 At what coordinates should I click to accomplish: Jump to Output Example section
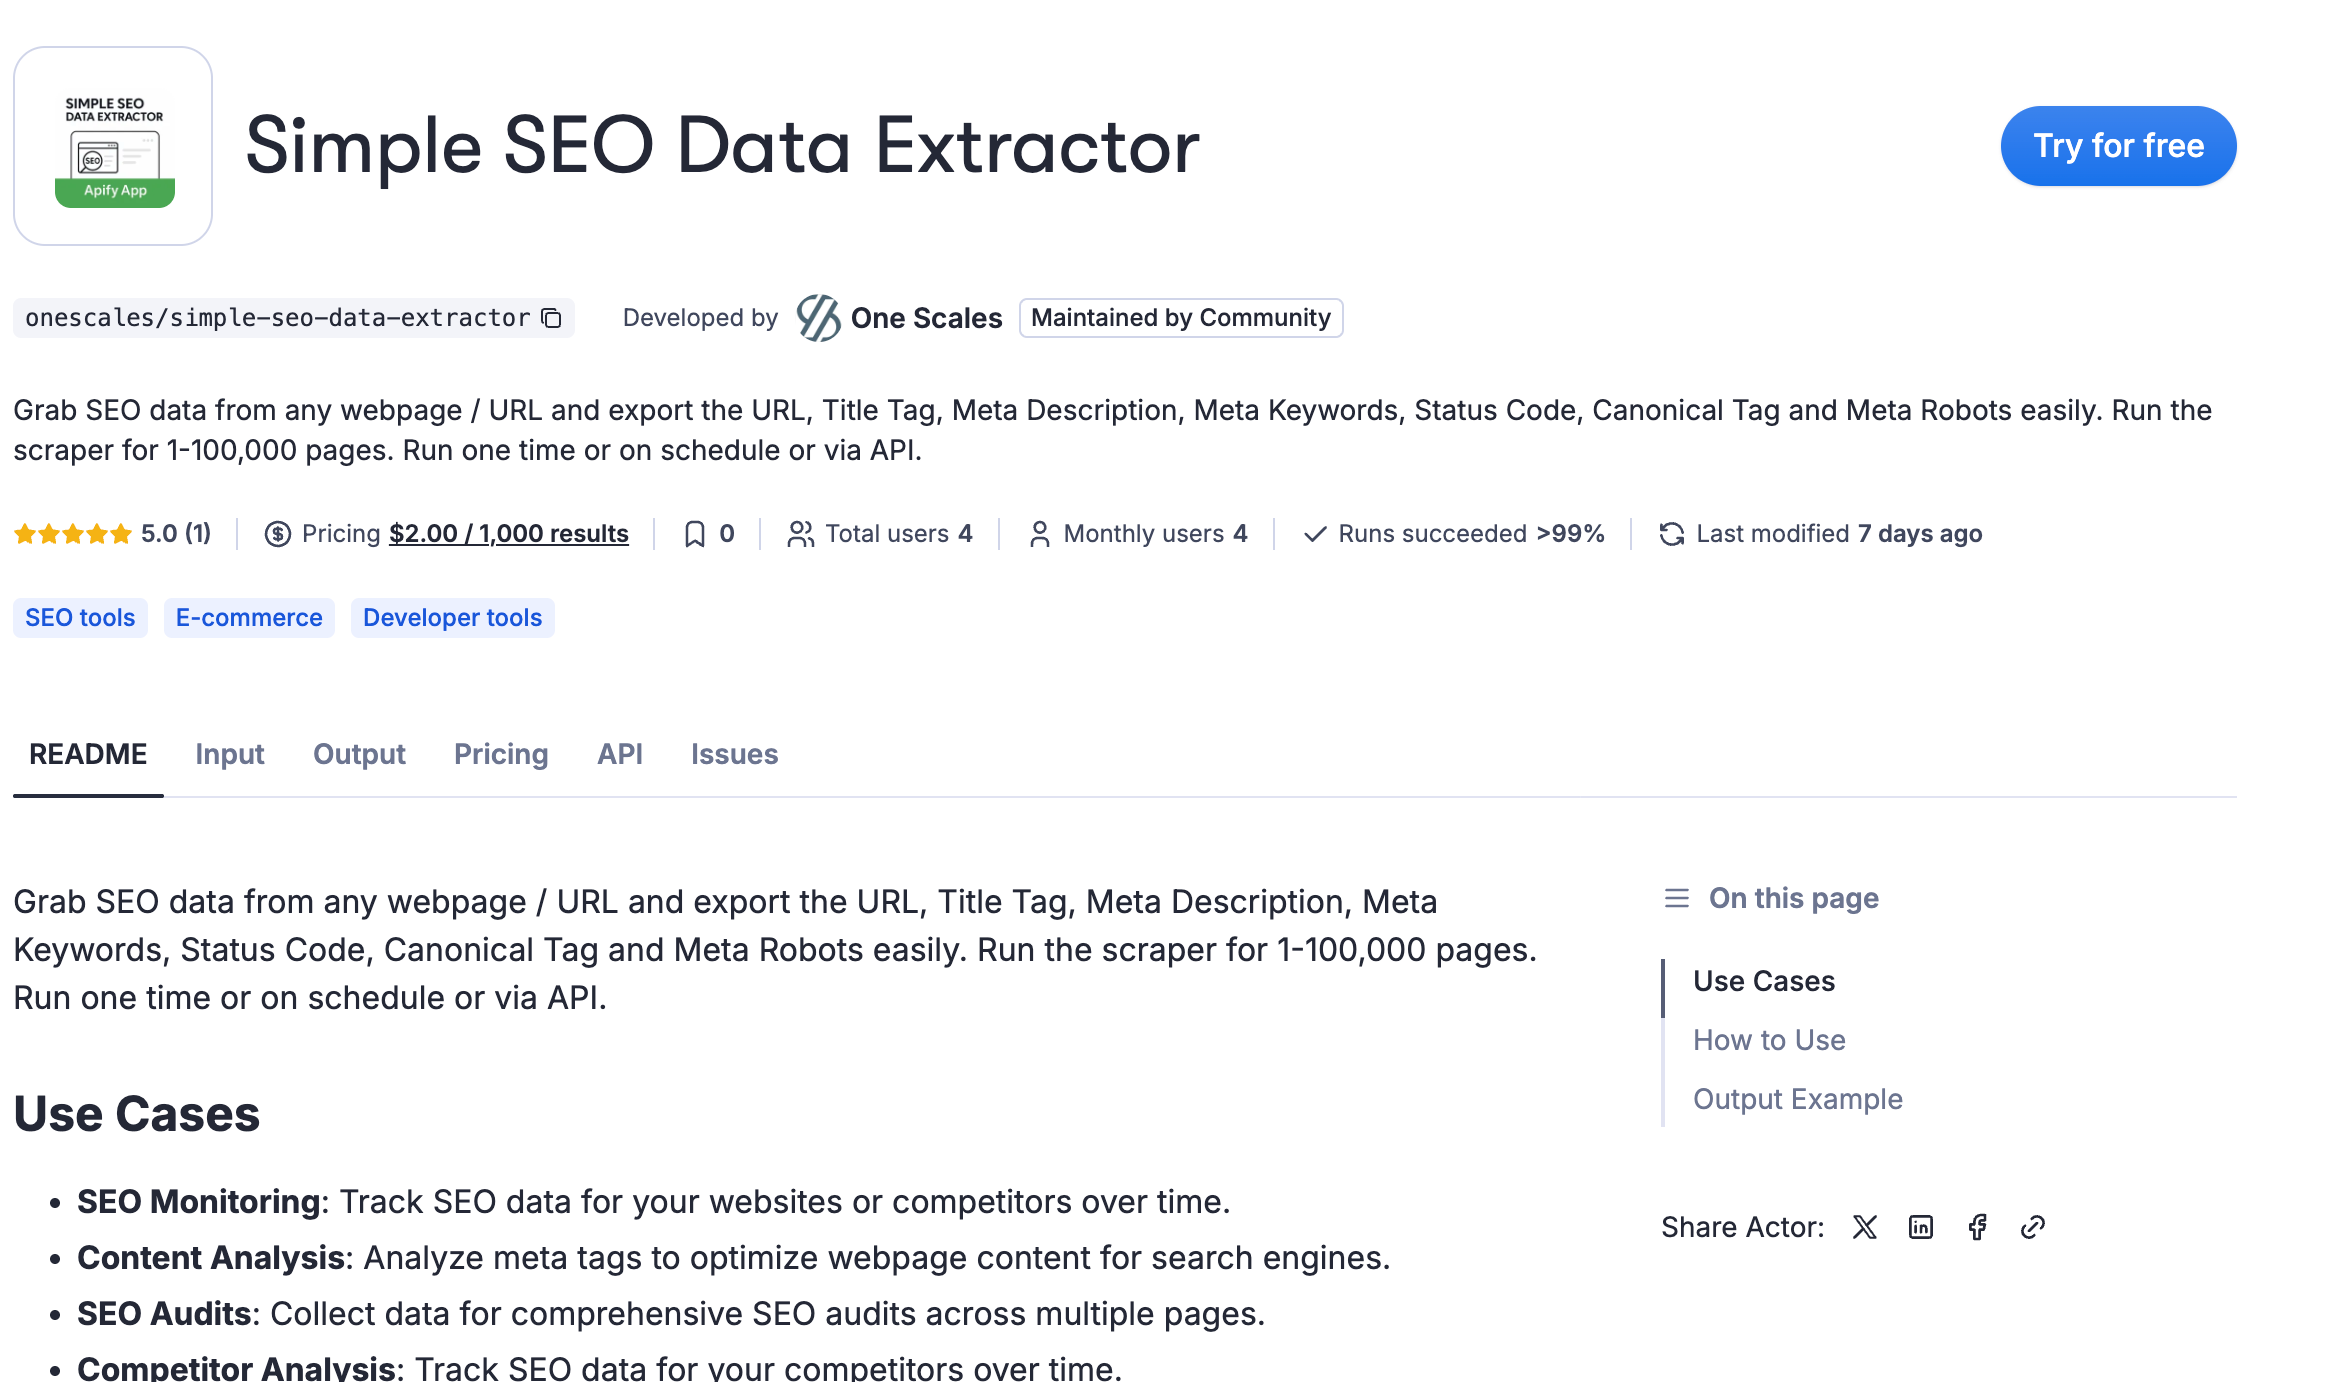tap(1797, 1099)
